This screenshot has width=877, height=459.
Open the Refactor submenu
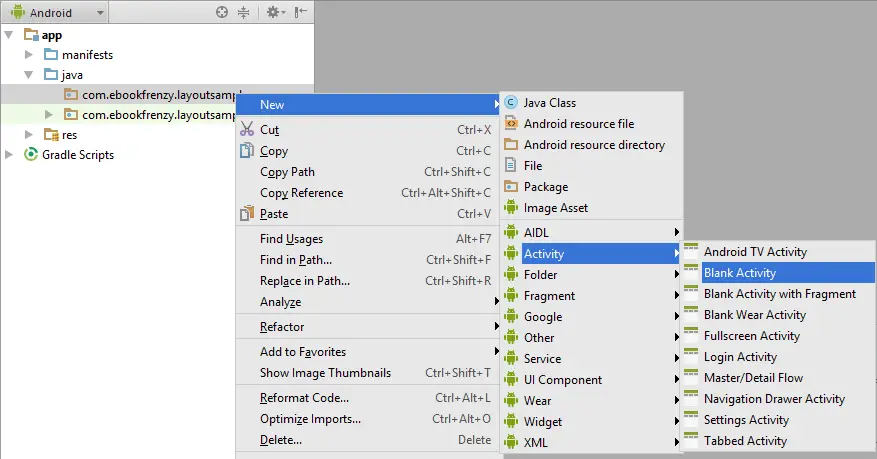tap(282, 327)
